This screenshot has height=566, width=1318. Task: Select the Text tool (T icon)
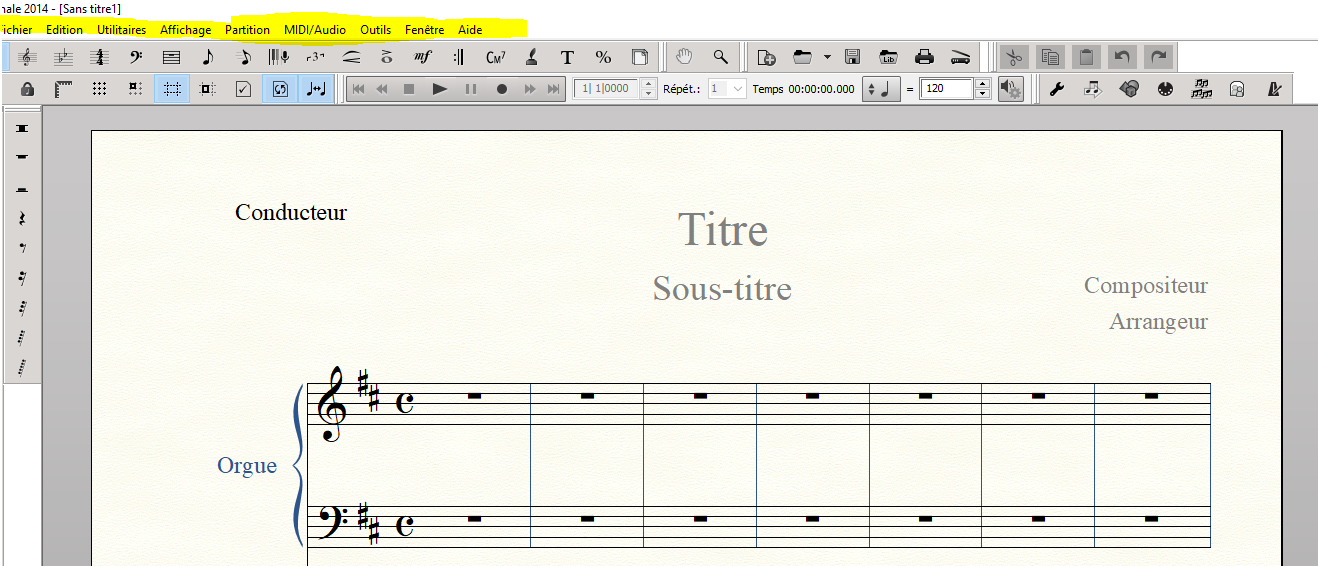pyautogui.click(x=567, y=57)
